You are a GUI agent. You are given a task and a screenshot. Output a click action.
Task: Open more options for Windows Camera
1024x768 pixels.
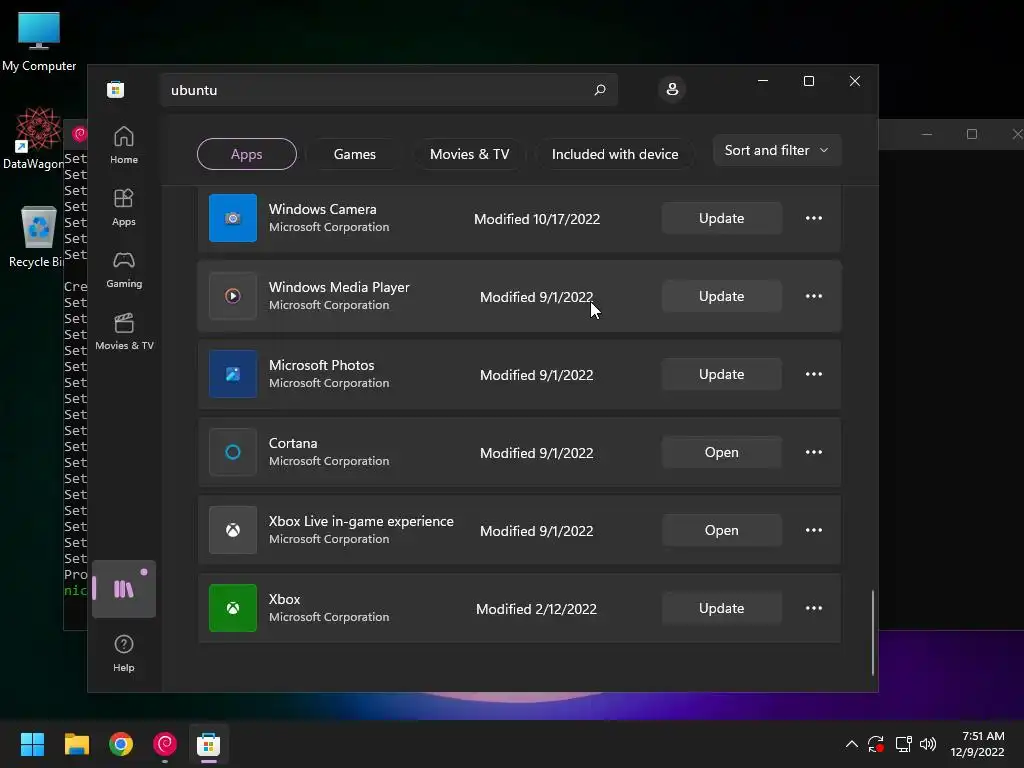[814, 218]
